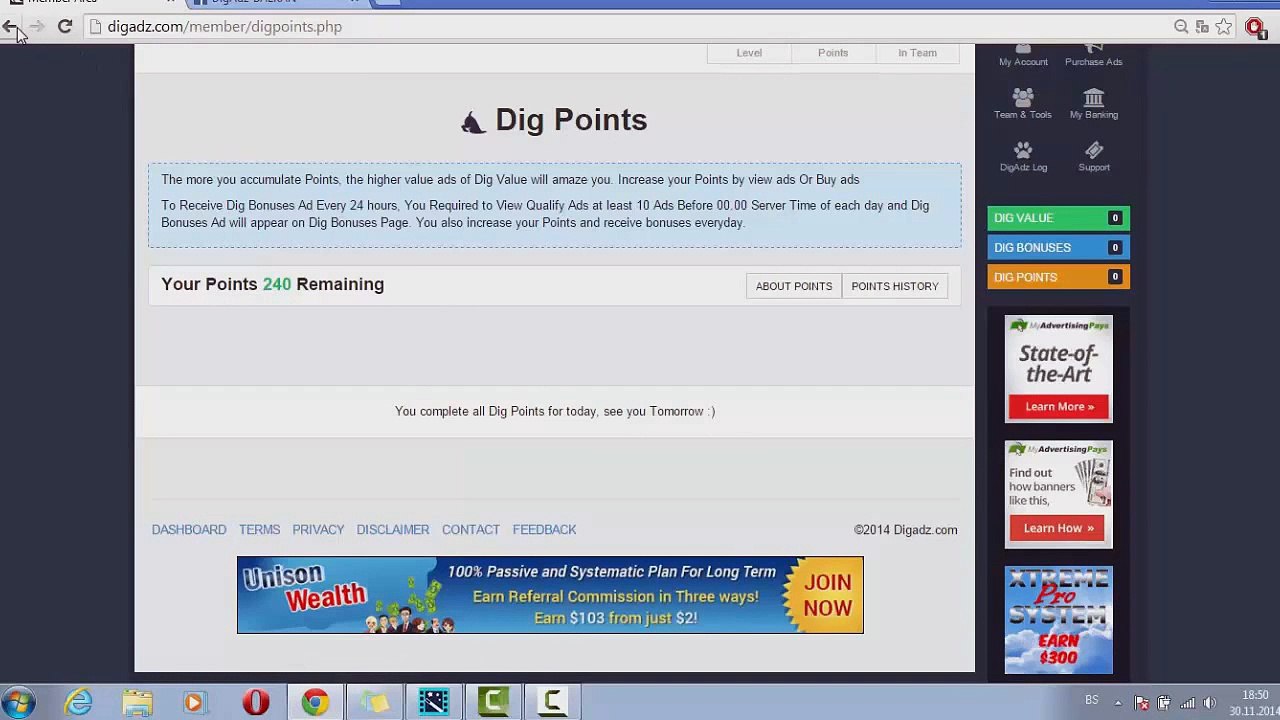Bookmark this page with the star icon
1280x720 pixels.
[x=1224, y=27]
